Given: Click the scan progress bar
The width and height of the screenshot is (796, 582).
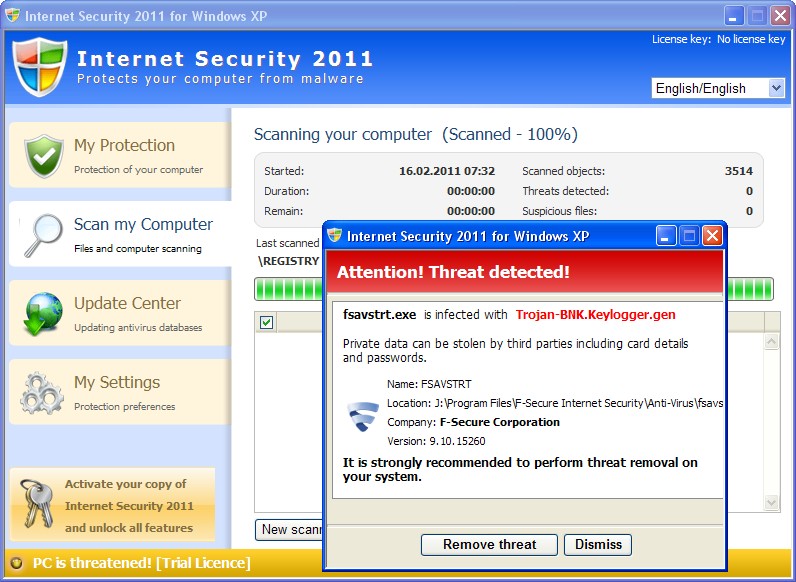Looking at the screenshot, I should (x=513, y=289).
